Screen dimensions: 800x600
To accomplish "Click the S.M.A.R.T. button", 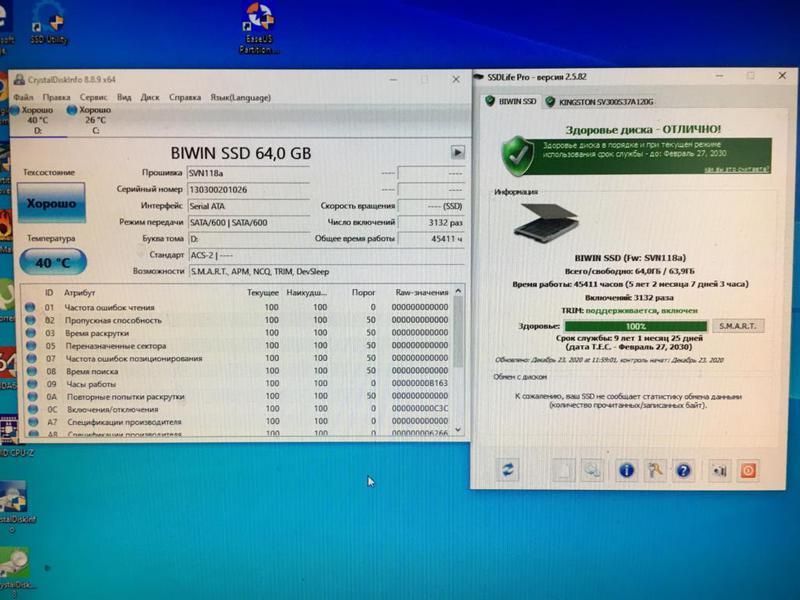I will (735, 326).
